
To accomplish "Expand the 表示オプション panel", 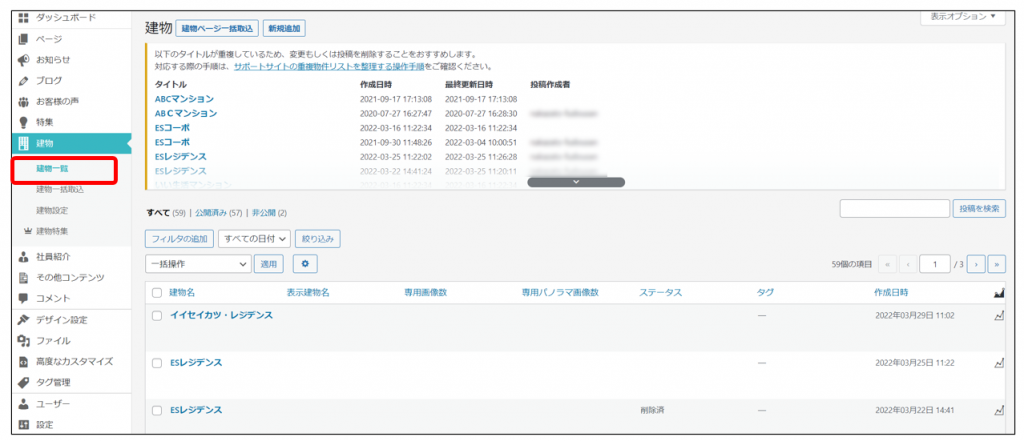I will (962, 17).
